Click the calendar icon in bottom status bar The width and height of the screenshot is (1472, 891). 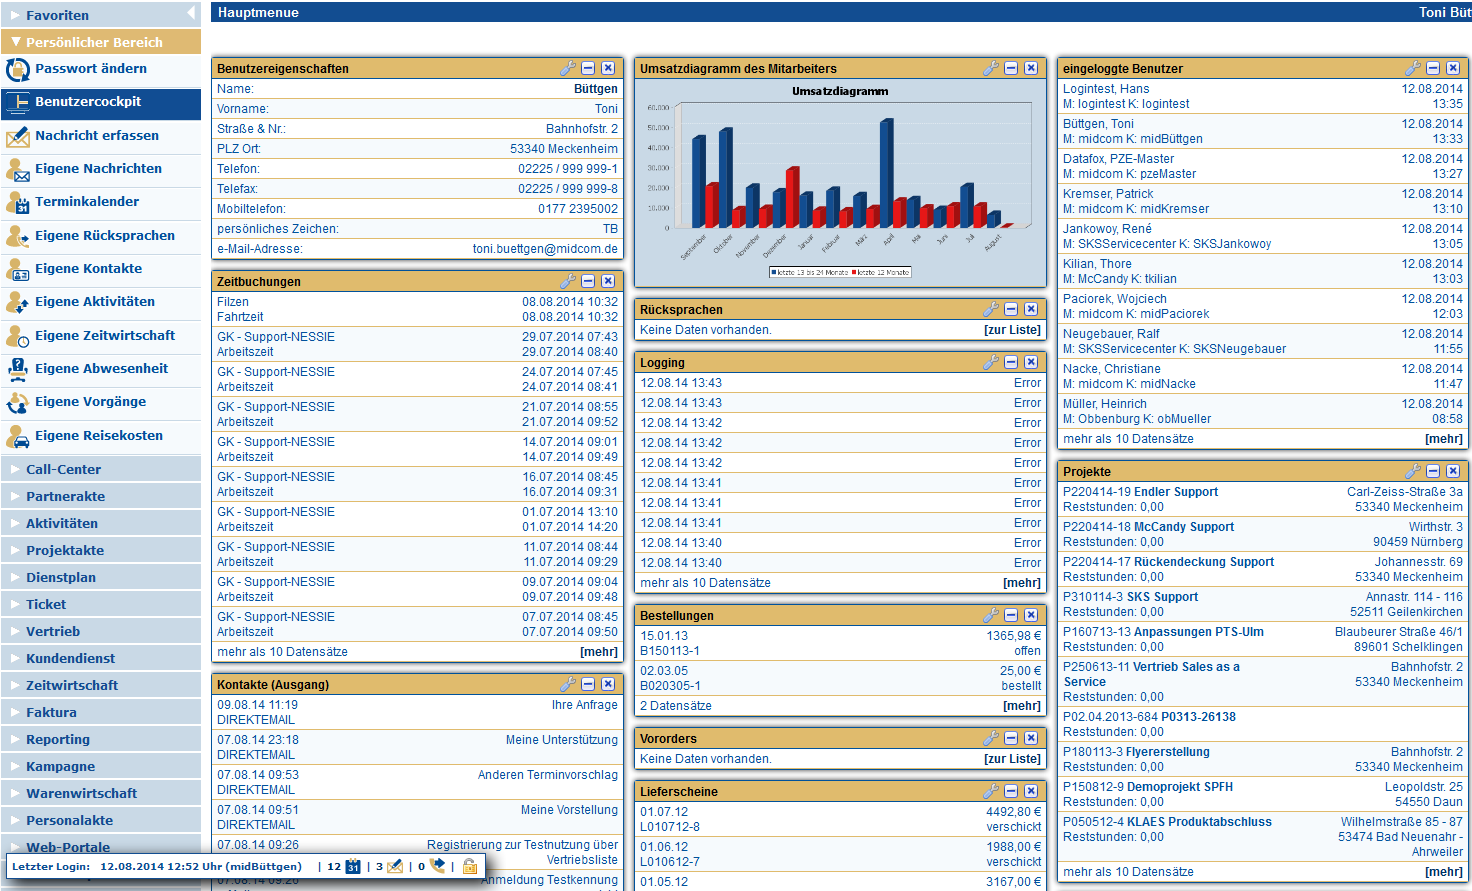coord(353,866)
